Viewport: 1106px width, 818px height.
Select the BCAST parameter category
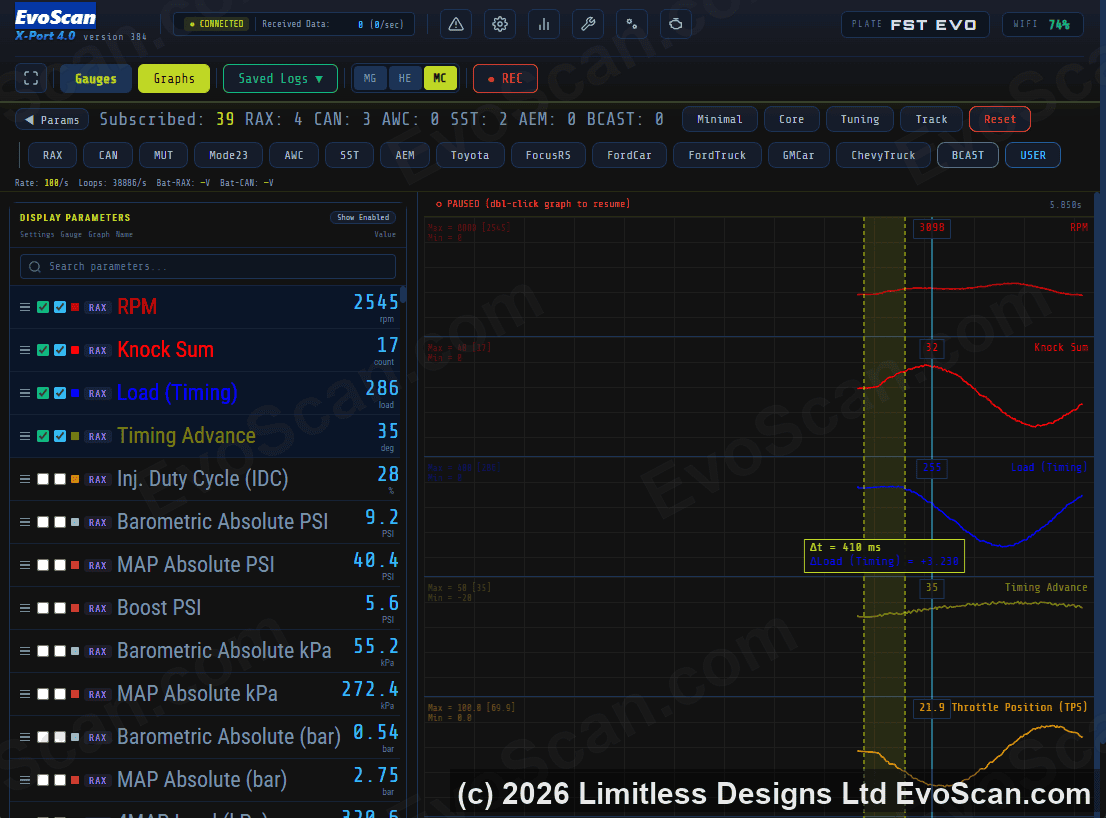point(968,155)
